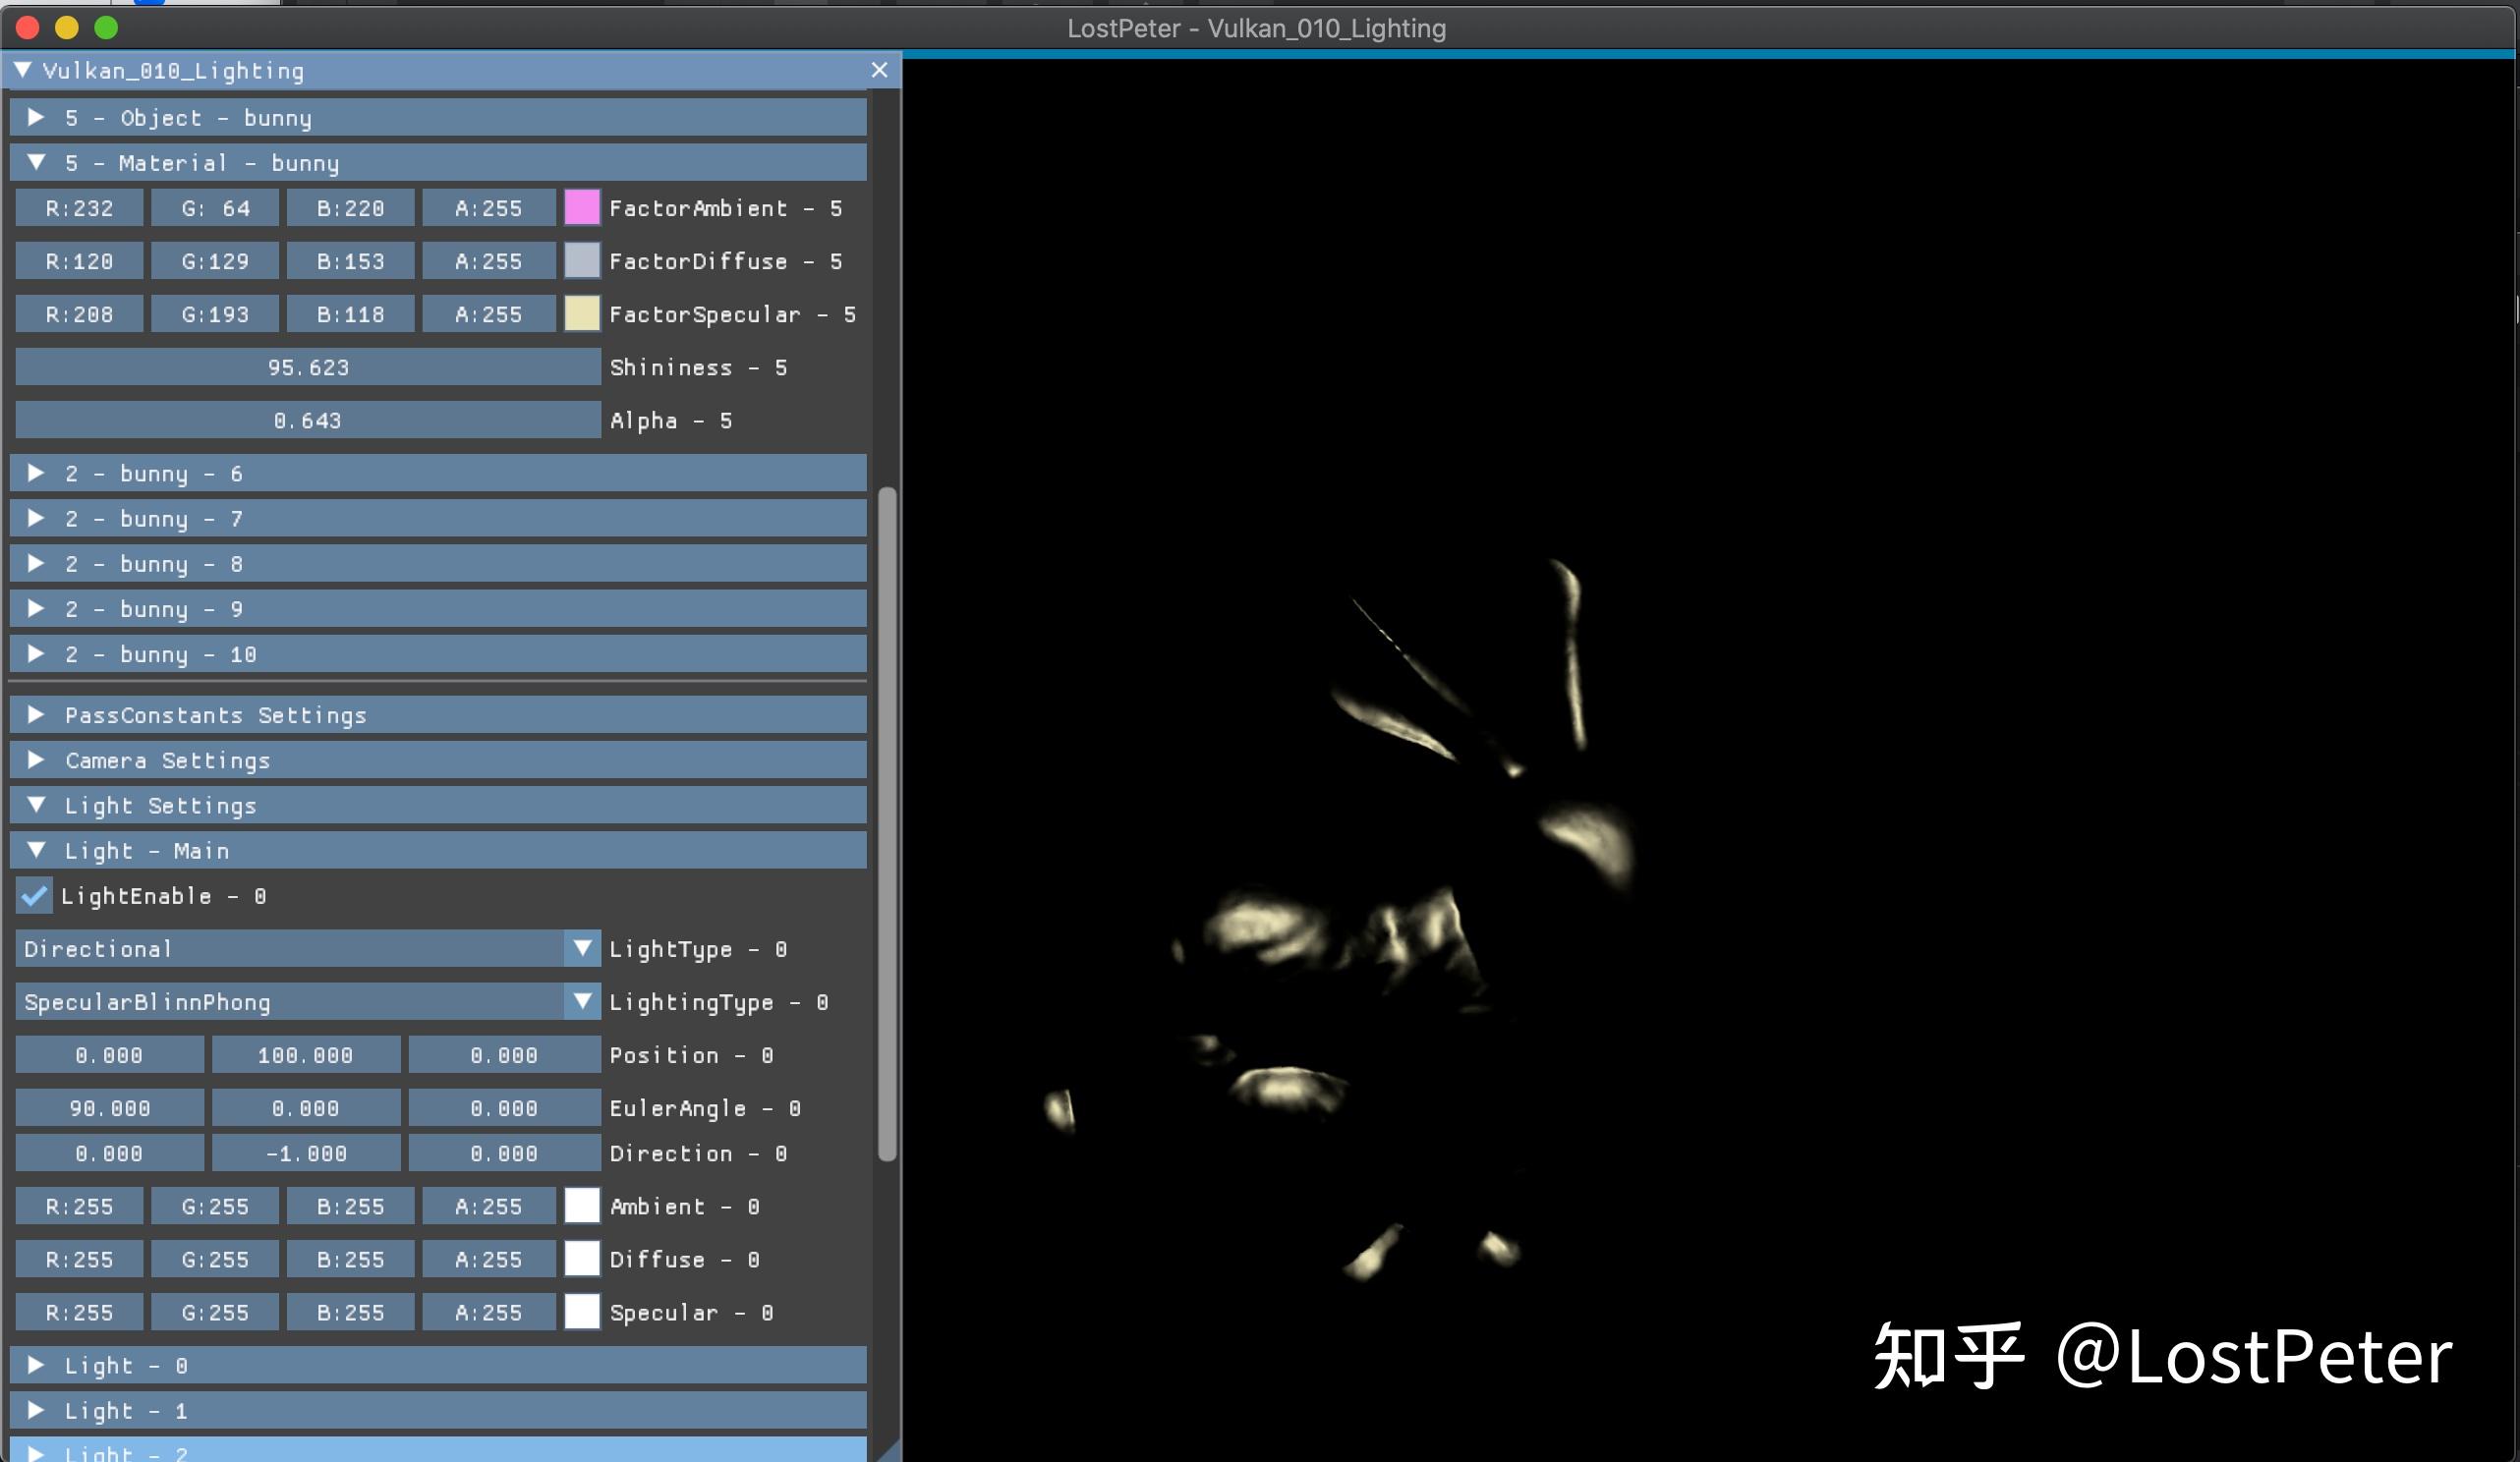Click the R:232 ambient red value field
This screenshot has width=2520, height=1462.
[x=79, y=208]
